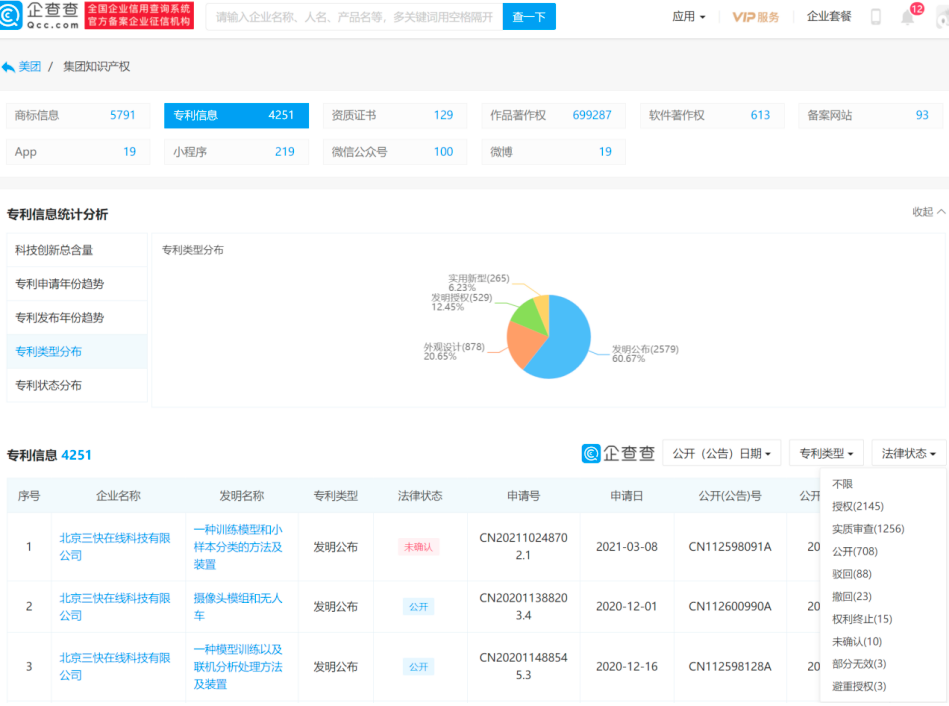
Task: Go back using the blue arrow before 美团
Action: (8, 67)
